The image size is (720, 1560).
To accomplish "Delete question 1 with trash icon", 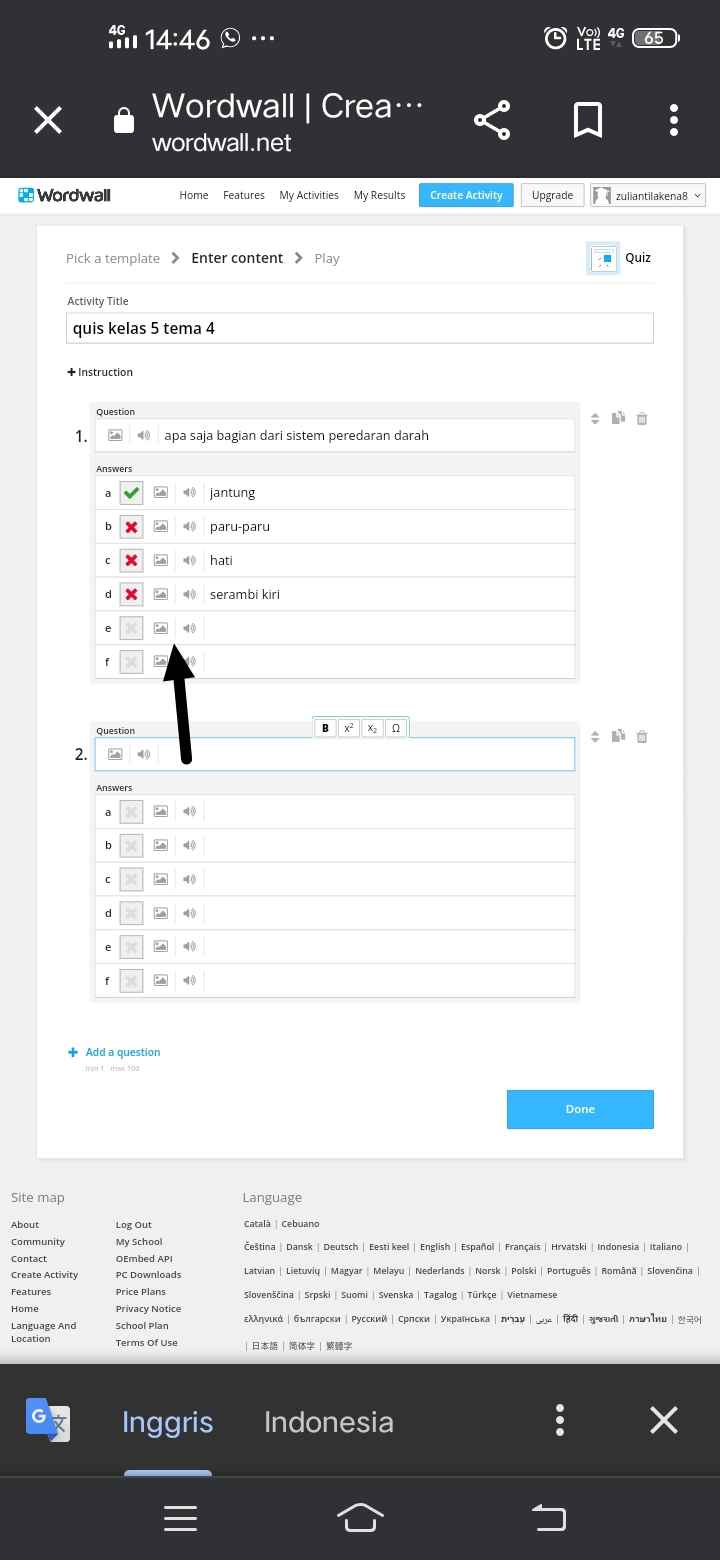I will pos(642,418).
